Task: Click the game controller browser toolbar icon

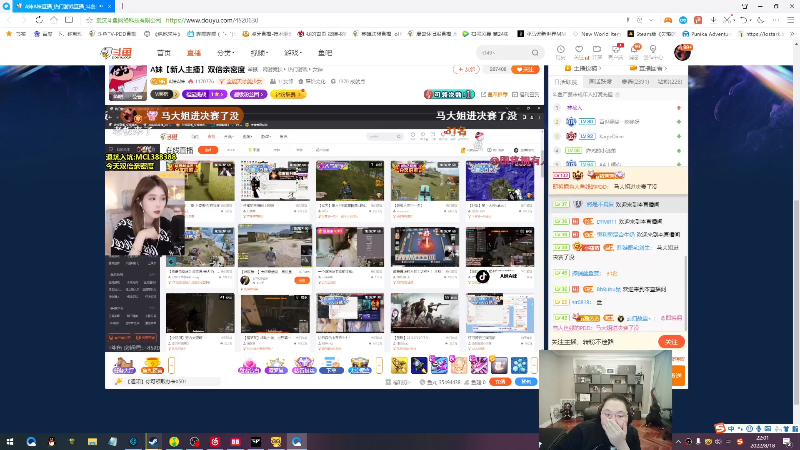Action: tap(667, 20)
